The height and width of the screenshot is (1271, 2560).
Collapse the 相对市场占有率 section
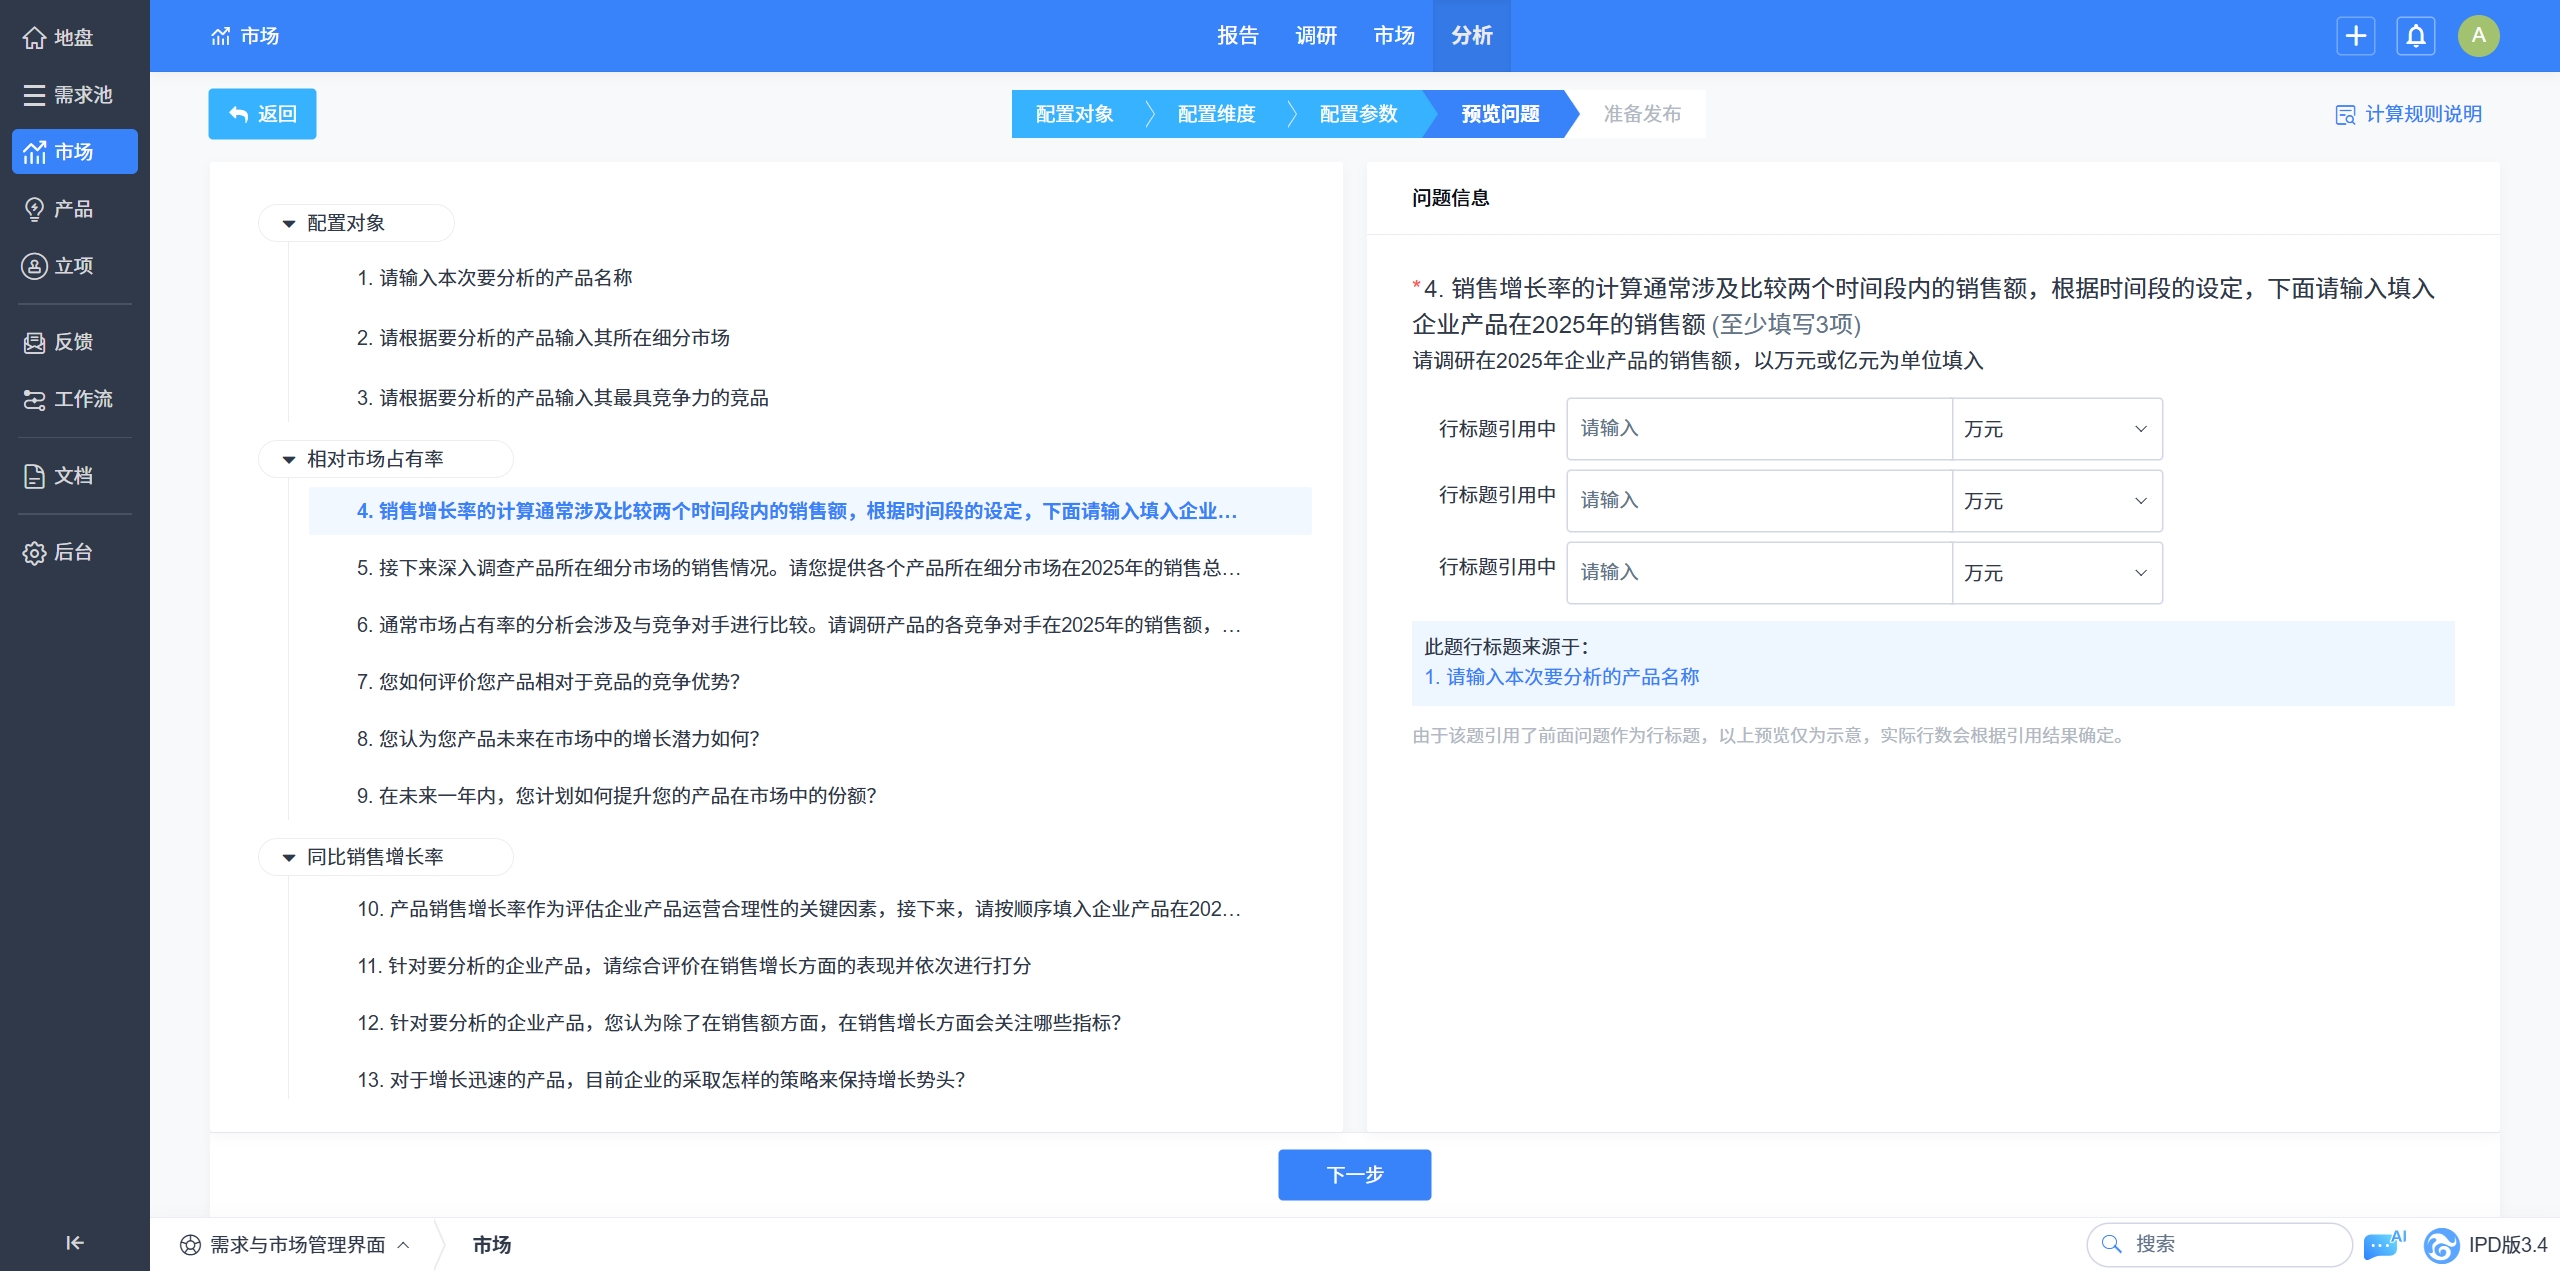(x=289, y=459)
